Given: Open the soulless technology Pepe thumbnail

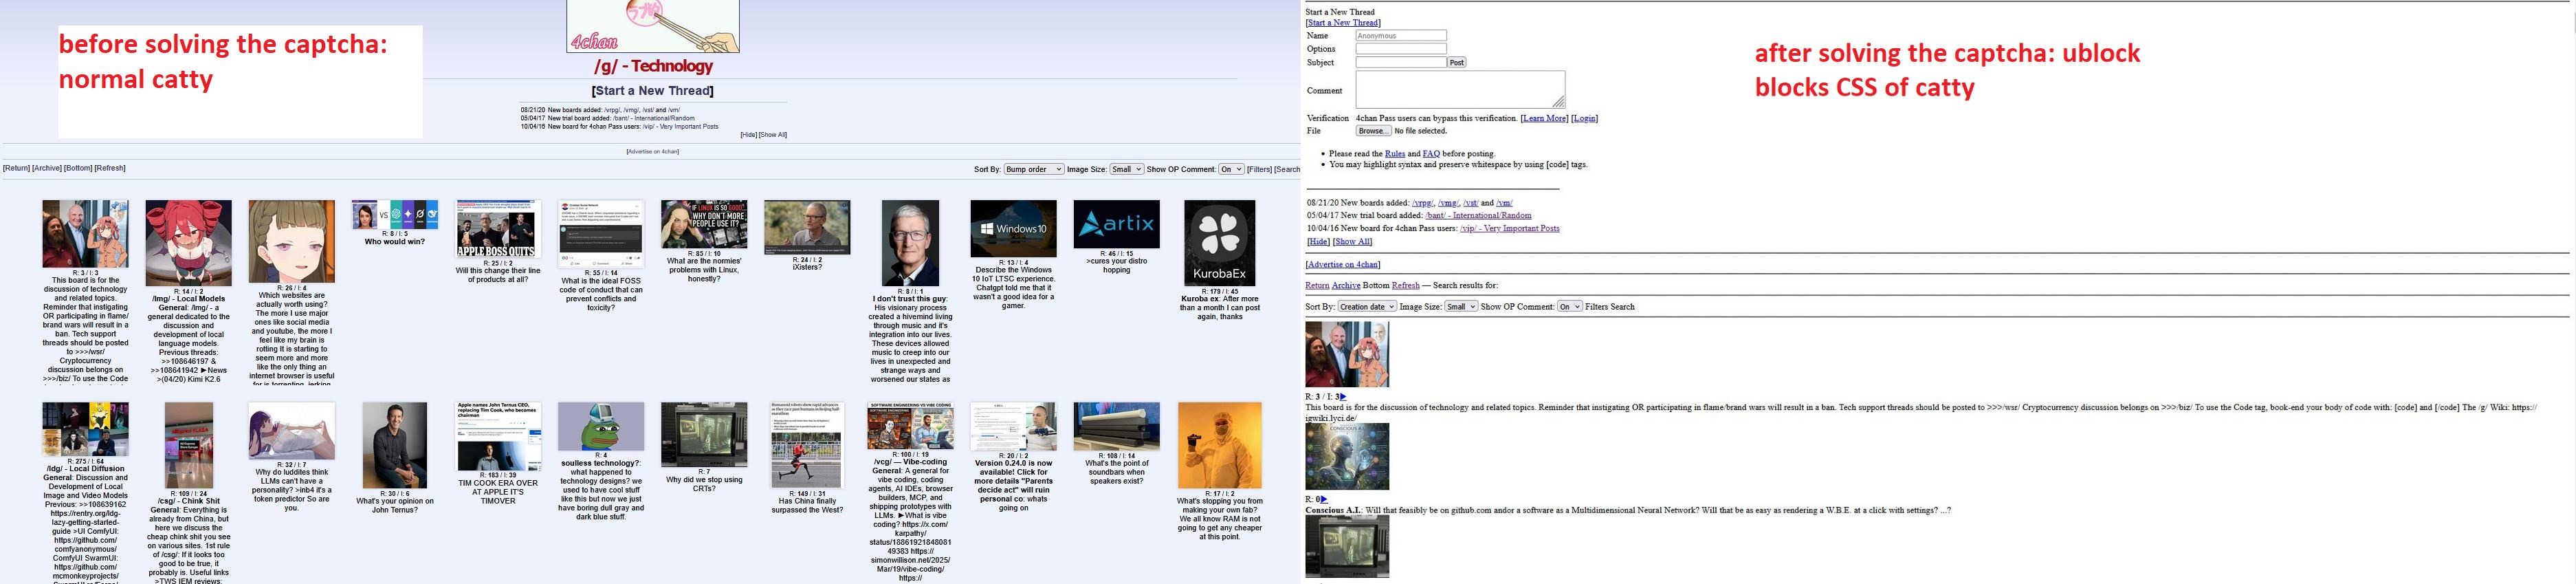Looking at the screenshot, I should tap(601, 427).
